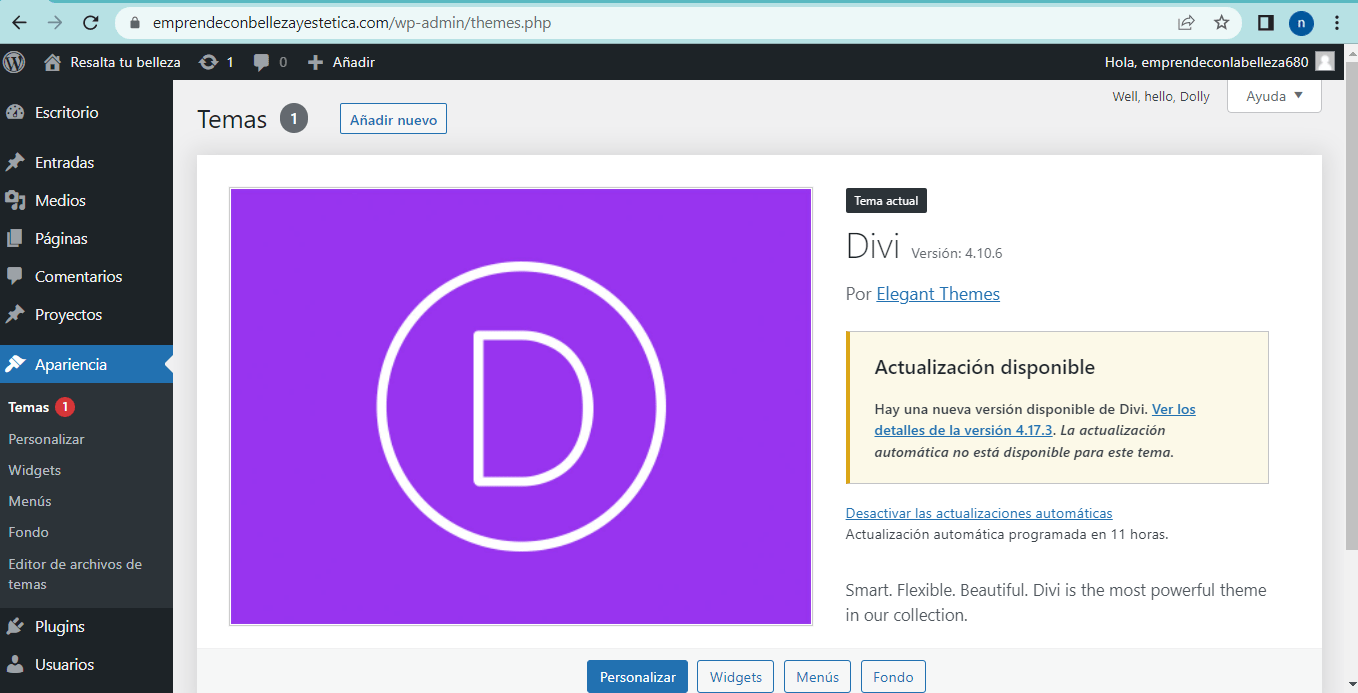1358x693 pixels.
Task: Click the Escritorio dashboard icon
Action: 15,112
